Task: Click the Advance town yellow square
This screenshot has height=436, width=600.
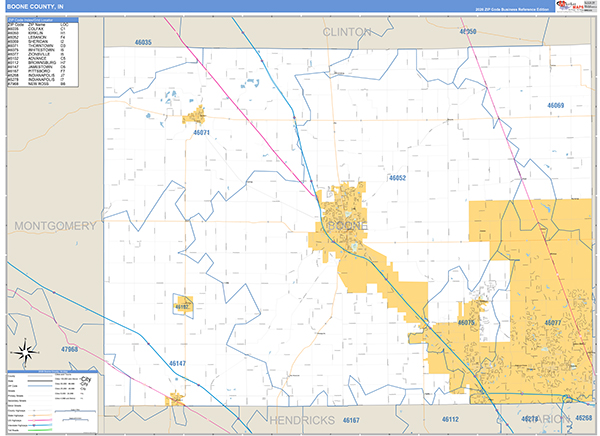Action: 185,304
